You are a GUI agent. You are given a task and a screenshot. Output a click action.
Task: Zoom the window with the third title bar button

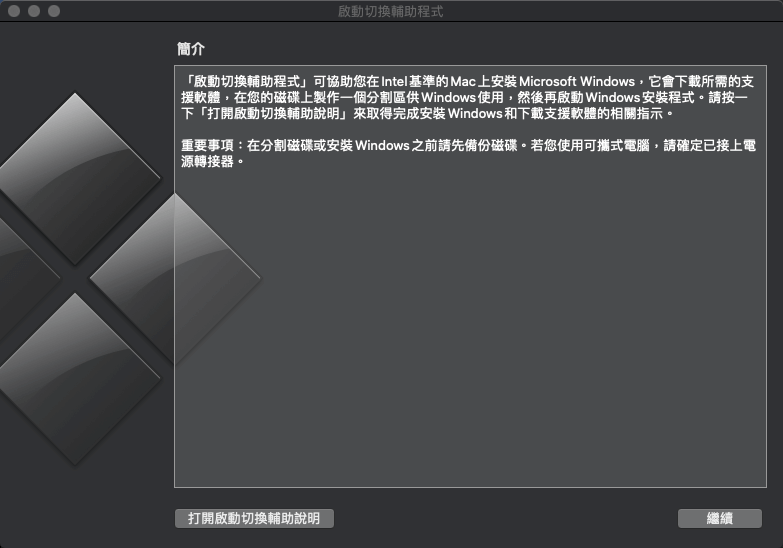point(54,10)
